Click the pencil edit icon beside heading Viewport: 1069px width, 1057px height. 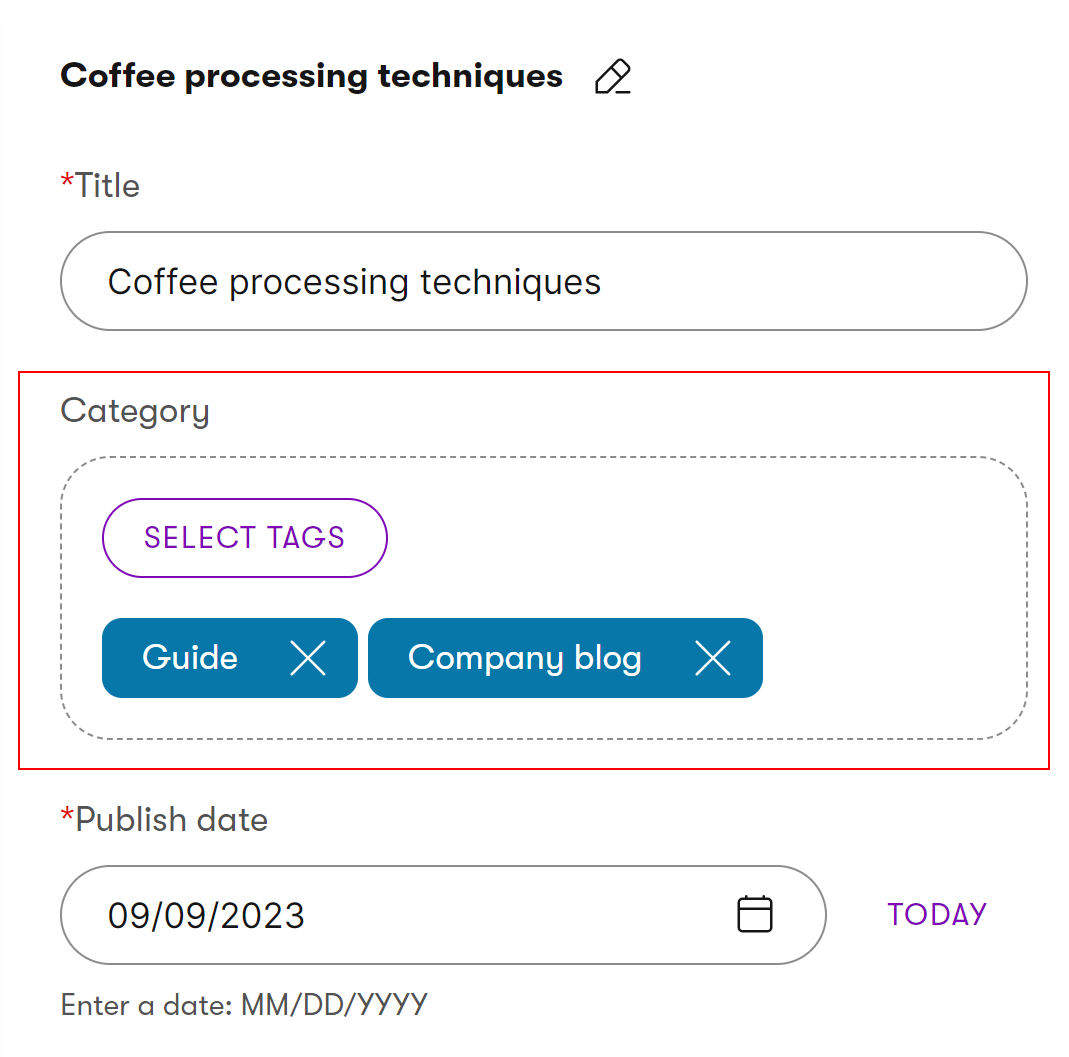tap(613, 77)
